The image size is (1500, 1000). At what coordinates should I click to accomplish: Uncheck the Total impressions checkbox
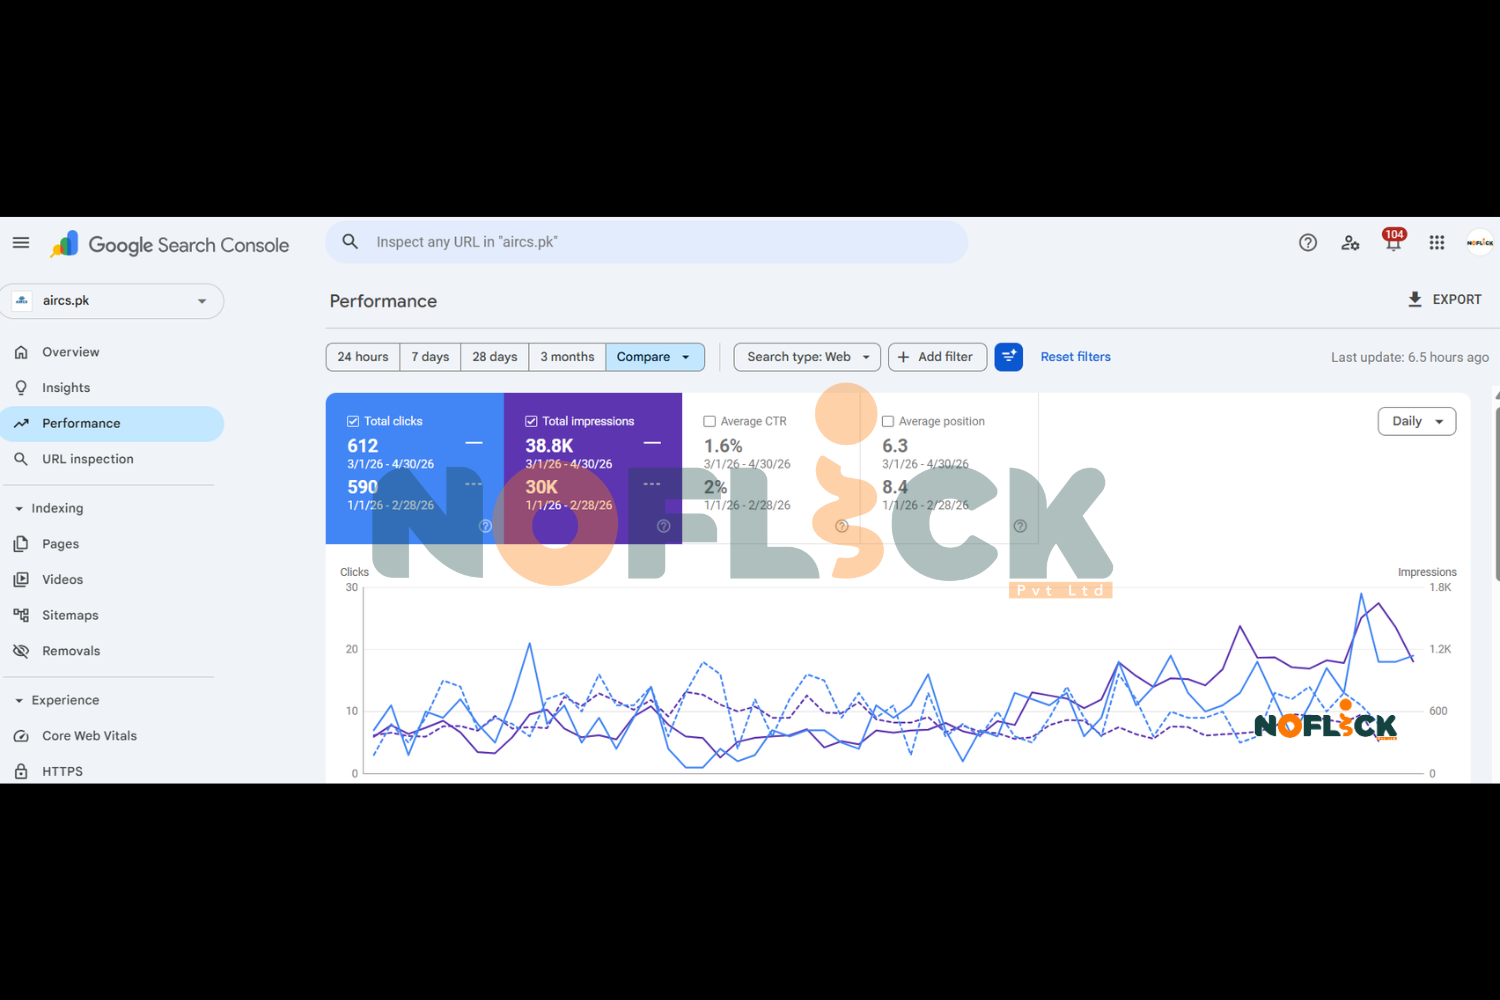click(531, 421)
